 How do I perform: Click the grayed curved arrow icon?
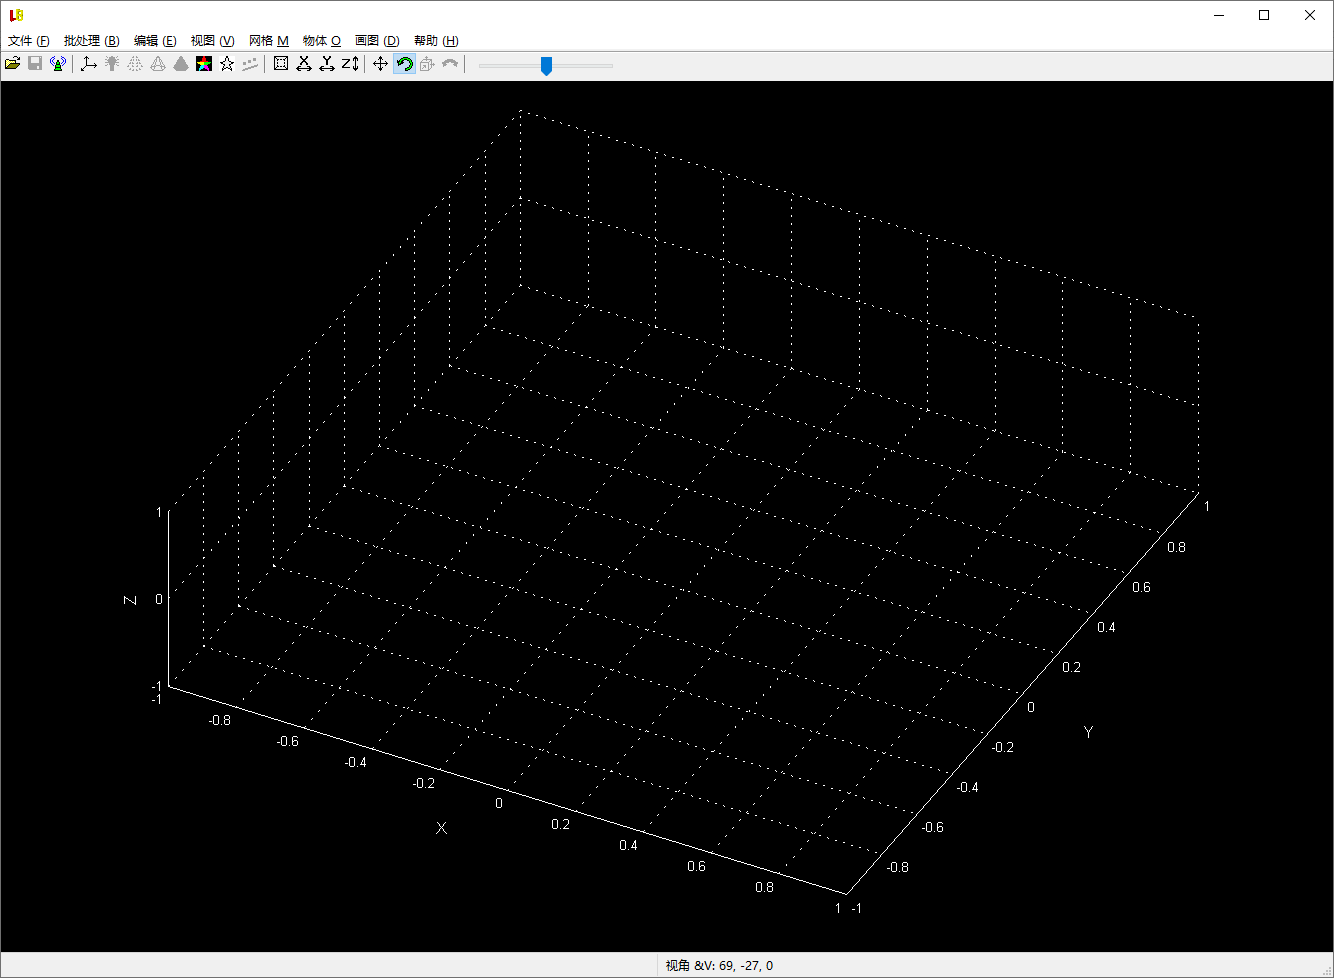tap(450, 64)
